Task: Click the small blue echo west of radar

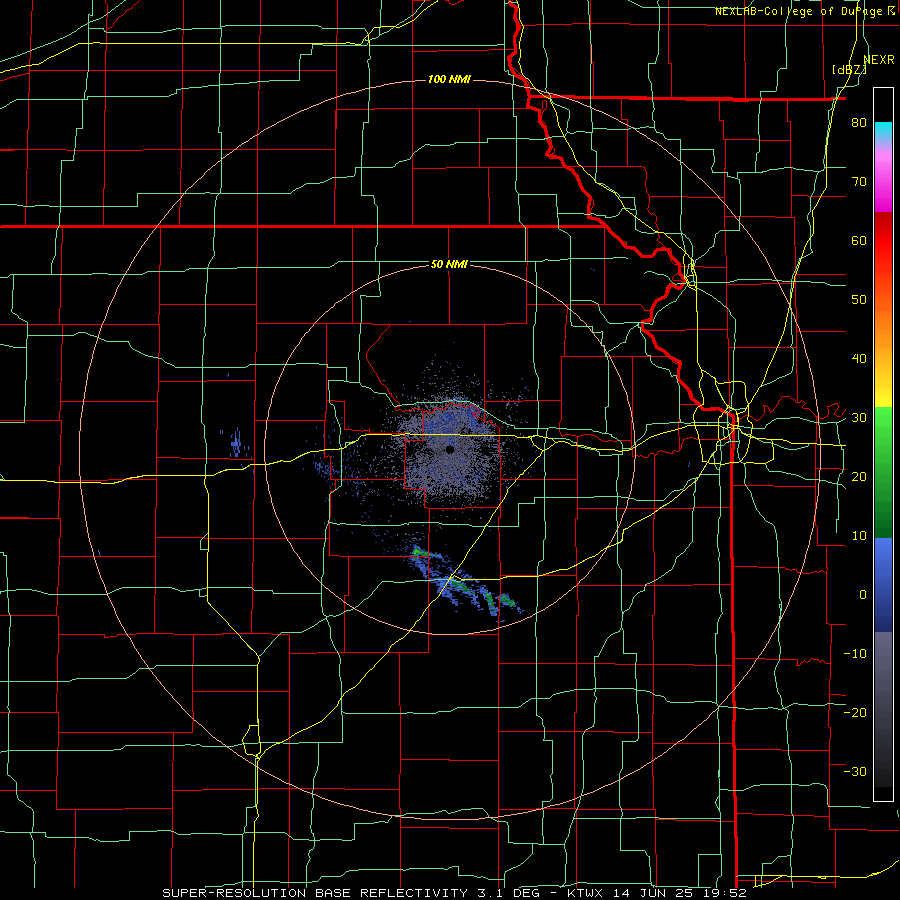Action: point(235,443)
